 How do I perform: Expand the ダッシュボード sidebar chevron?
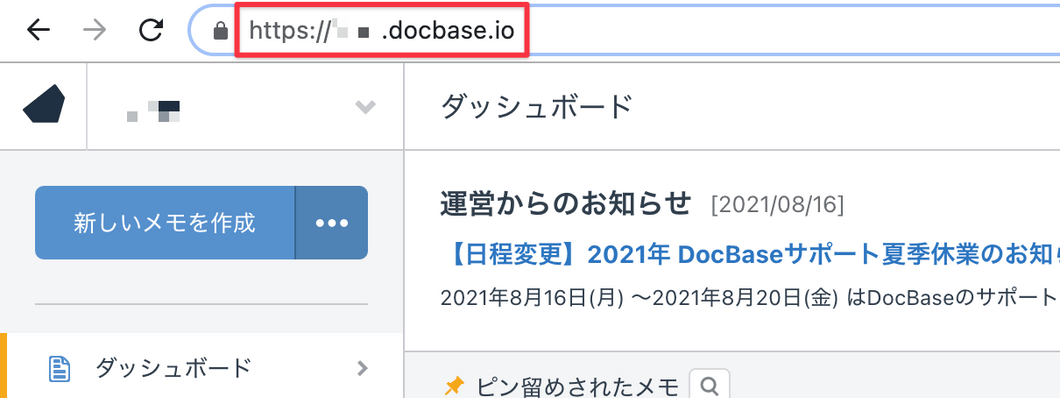pos(363,368)
